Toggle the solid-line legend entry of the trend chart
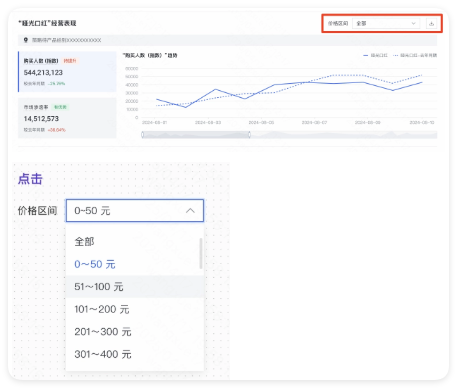The image size is (457, 388). (375, 55)
